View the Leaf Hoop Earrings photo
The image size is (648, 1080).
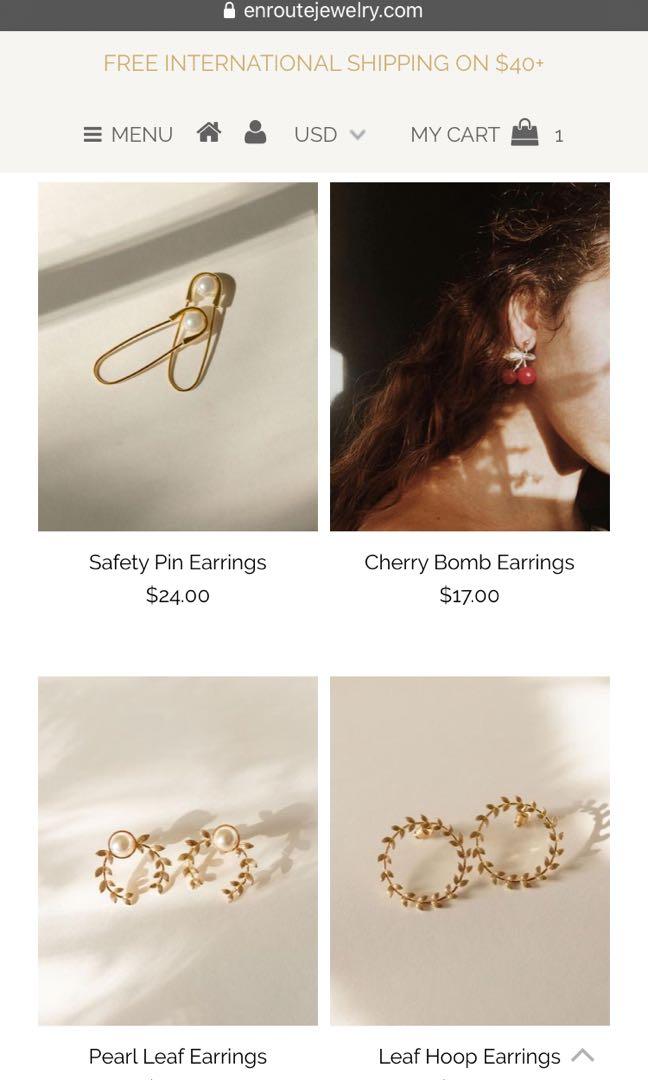coord(470,851)
